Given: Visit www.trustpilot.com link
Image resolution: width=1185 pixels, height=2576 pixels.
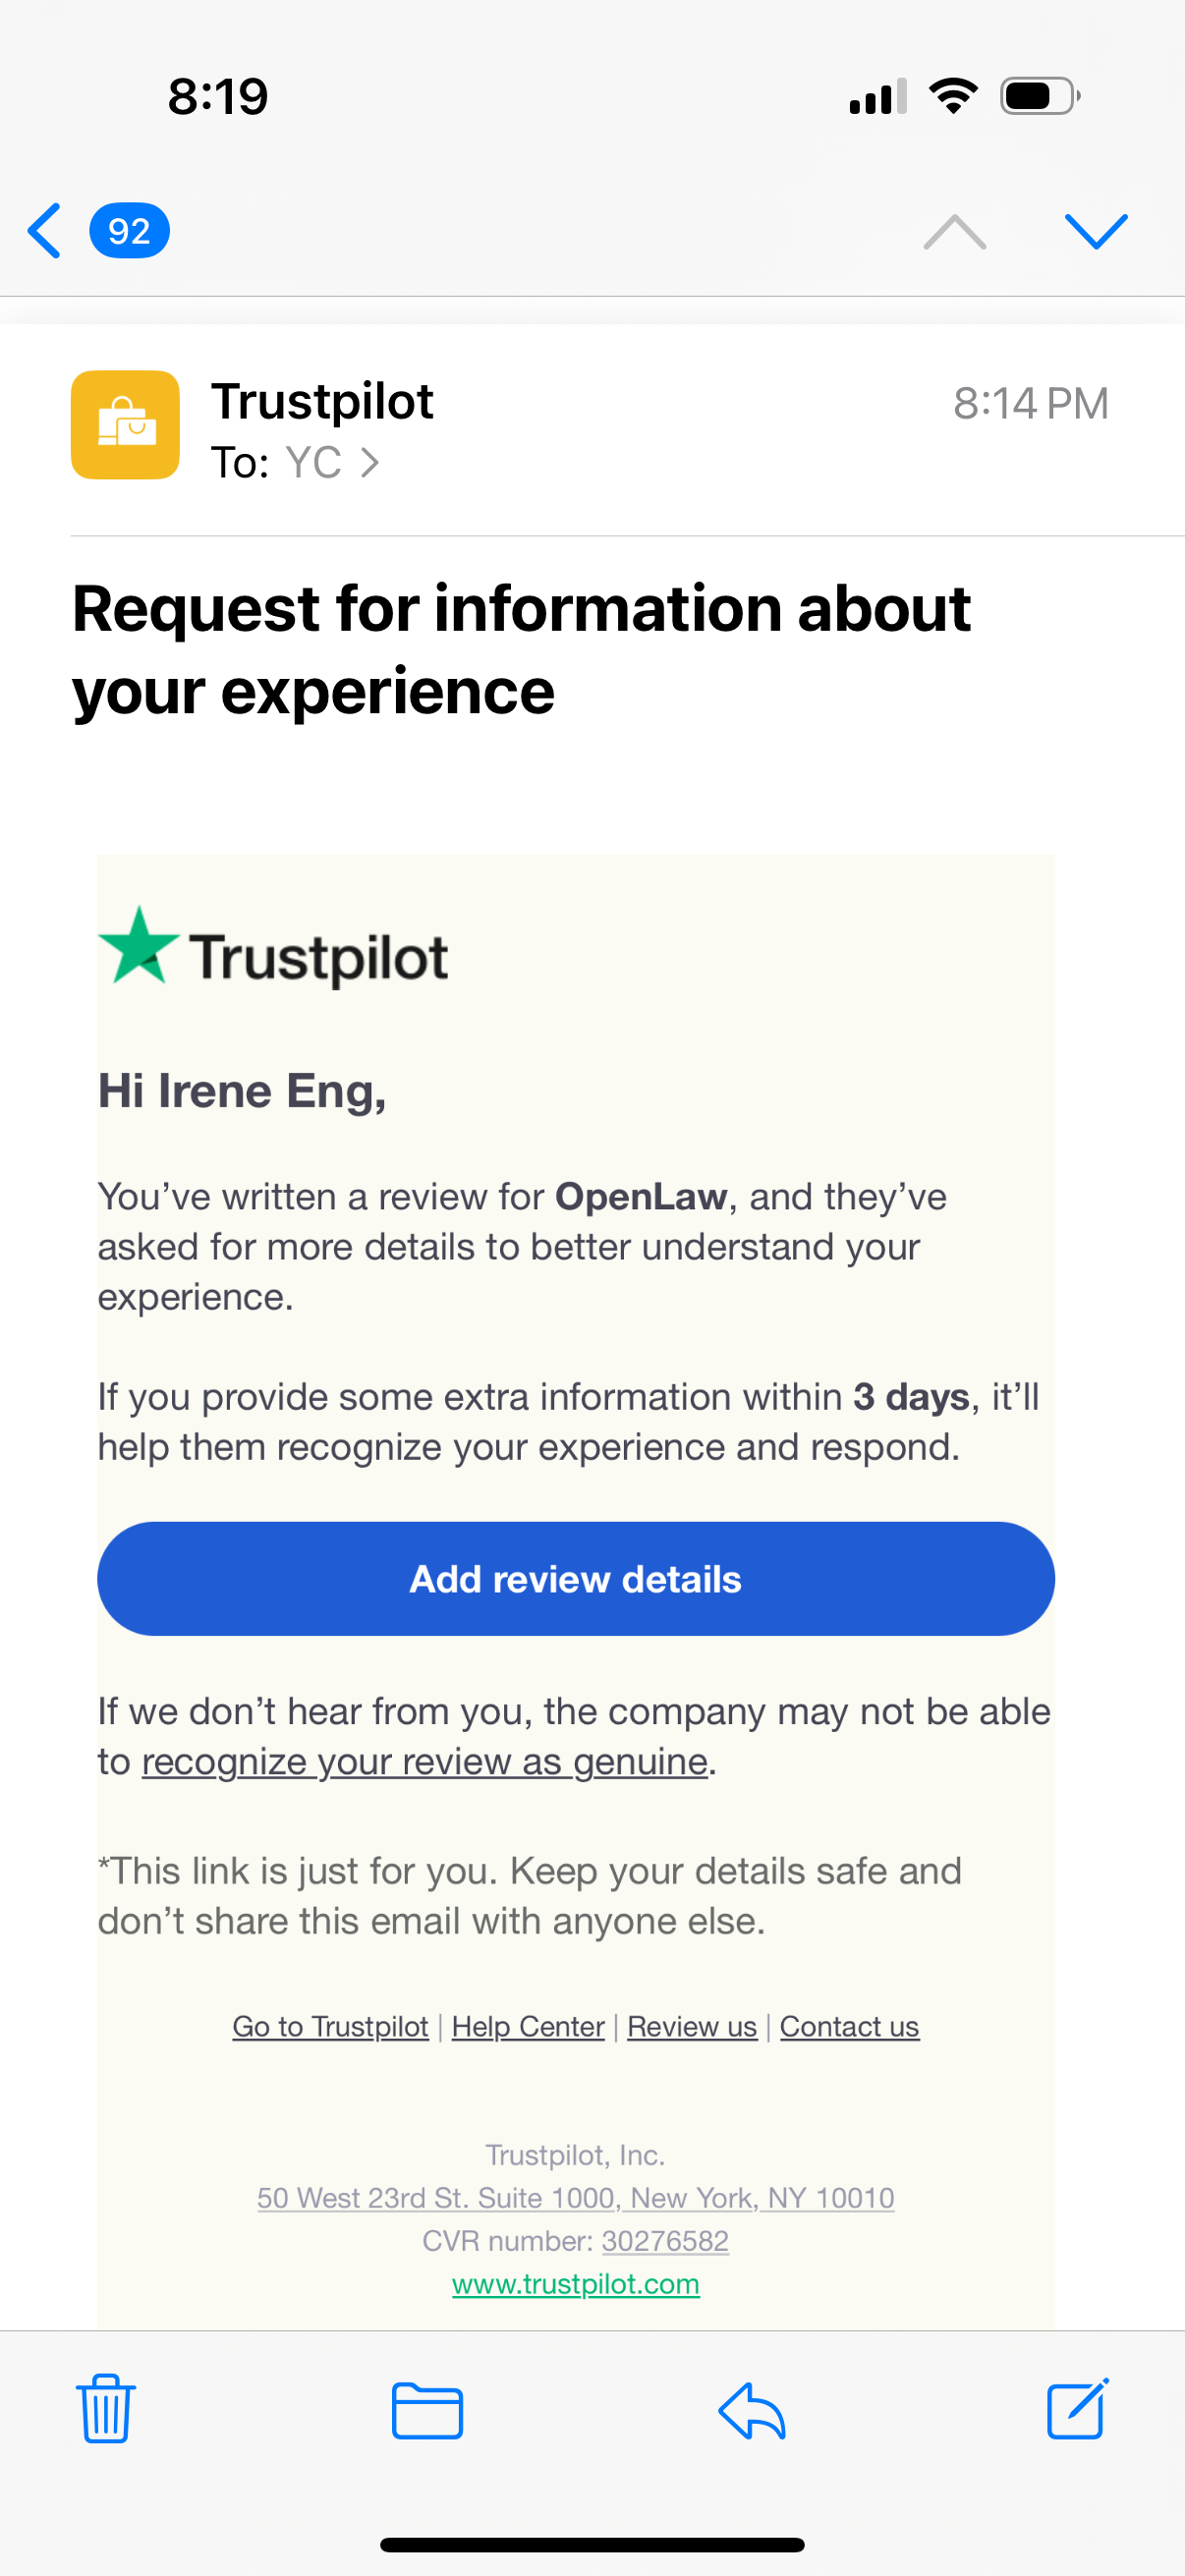Looking at the screenshot, I should pyautogui.click(x=575, y=2284).
